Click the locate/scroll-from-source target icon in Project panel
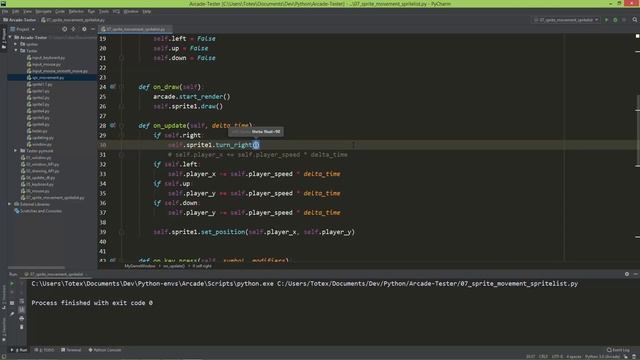 point(64,29)
